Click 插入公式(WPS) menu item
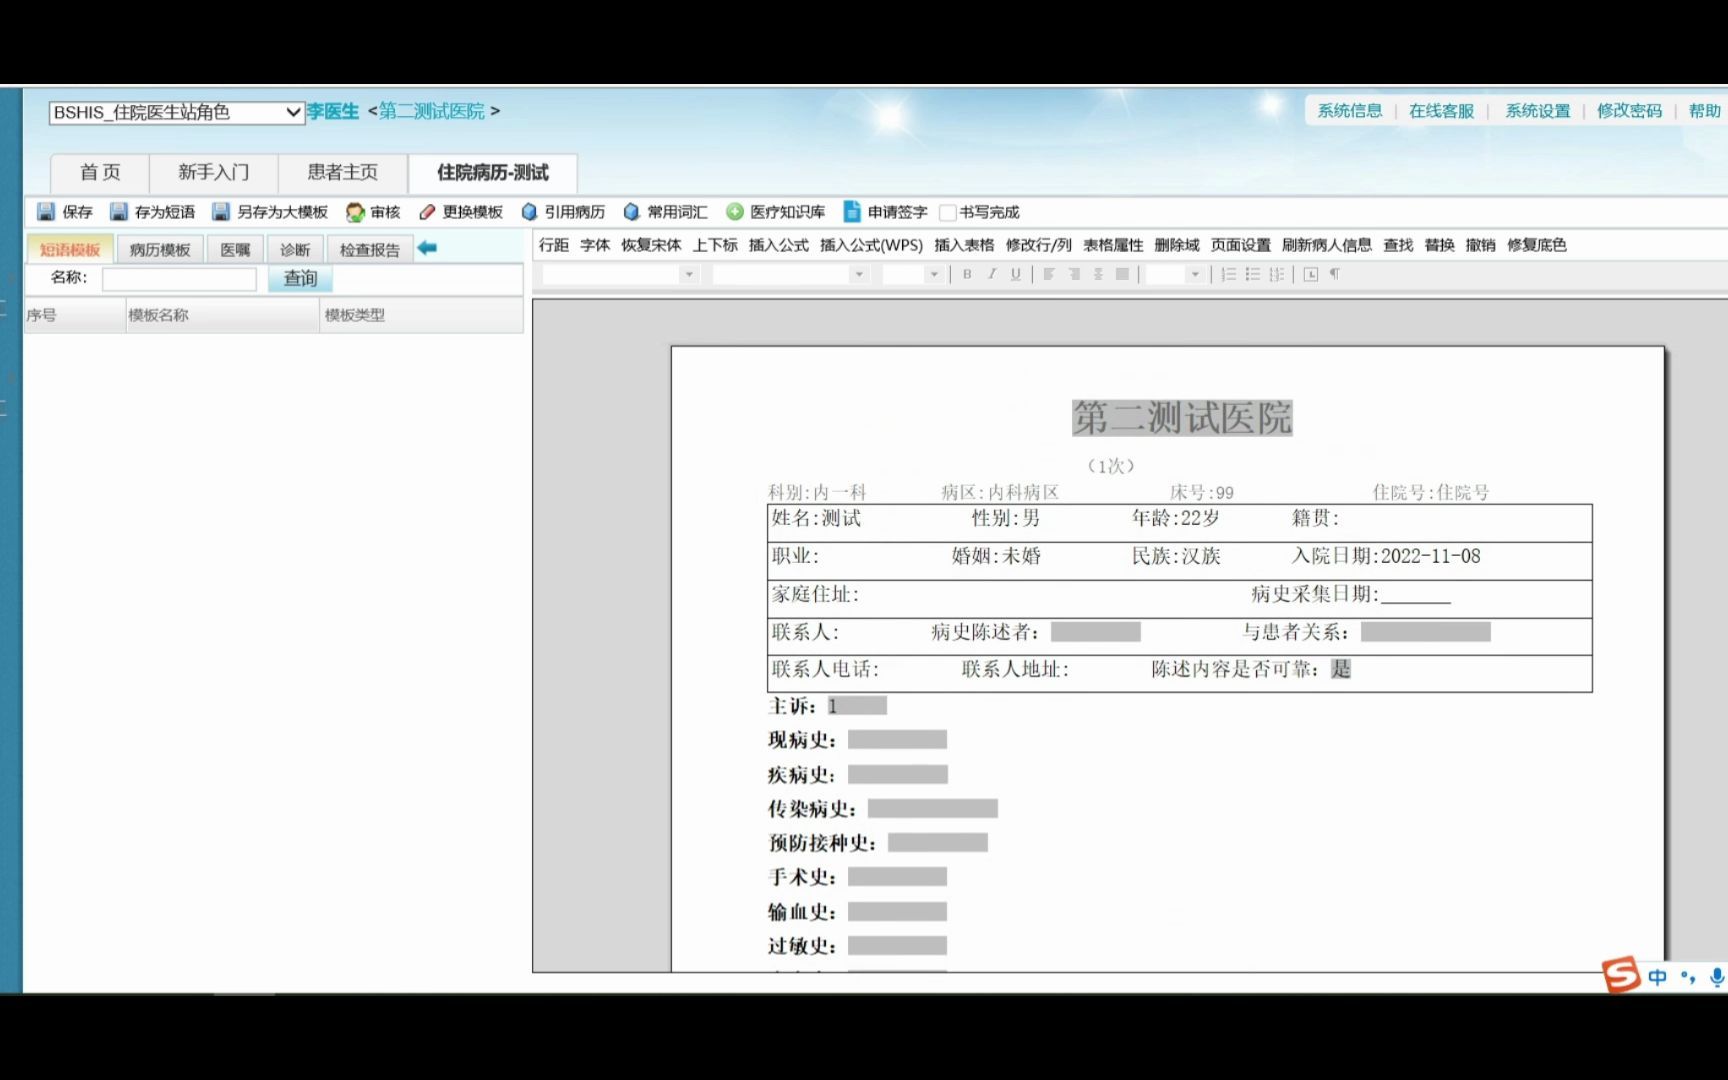 pyautogui.click(x=872, y=245)
